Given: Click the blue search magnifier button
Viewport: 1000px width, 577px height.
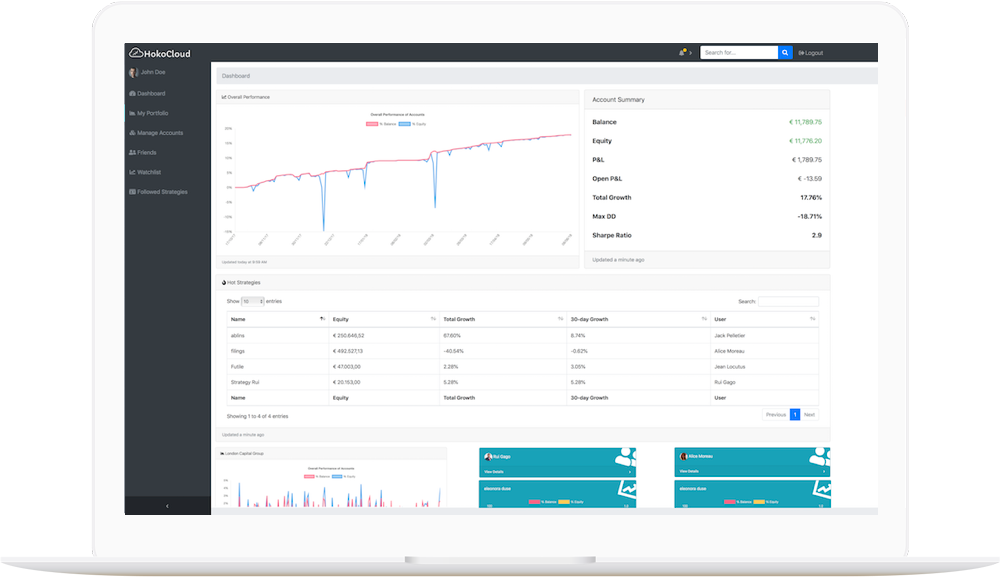Looking at the screenshot, I should pos(786,53).
